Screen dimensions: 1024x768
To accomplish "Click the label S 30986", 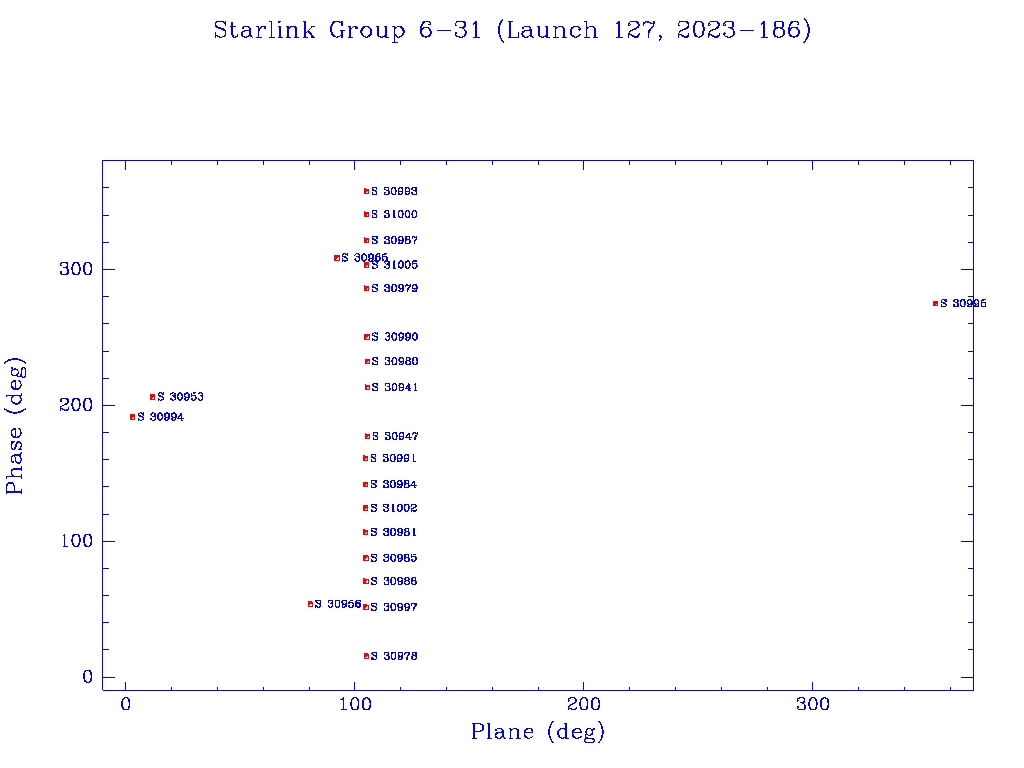I will [394, 581].
